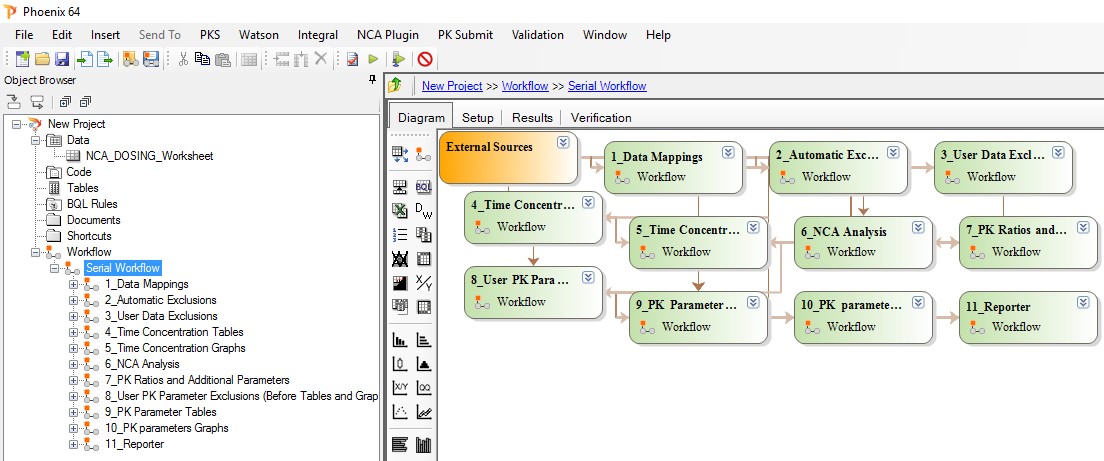Click the scatter plot palette icon
The width and height of the screenshot is (1104, 461).
399,412
